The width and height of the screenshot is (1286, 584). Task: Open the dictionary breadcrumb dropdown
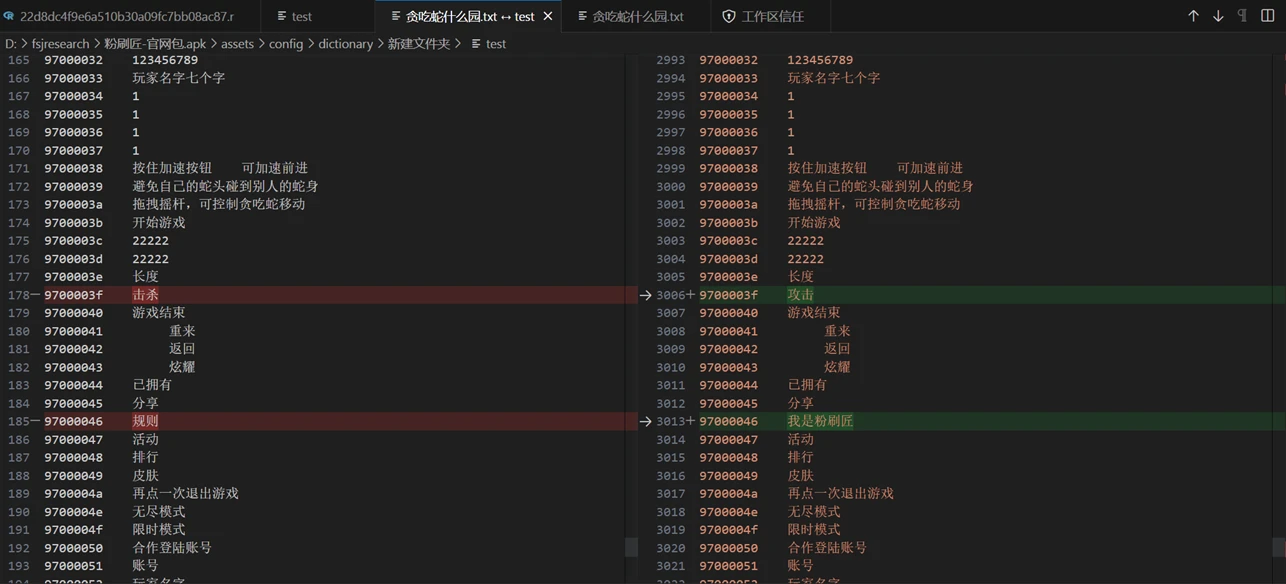[x=345, y=44]
